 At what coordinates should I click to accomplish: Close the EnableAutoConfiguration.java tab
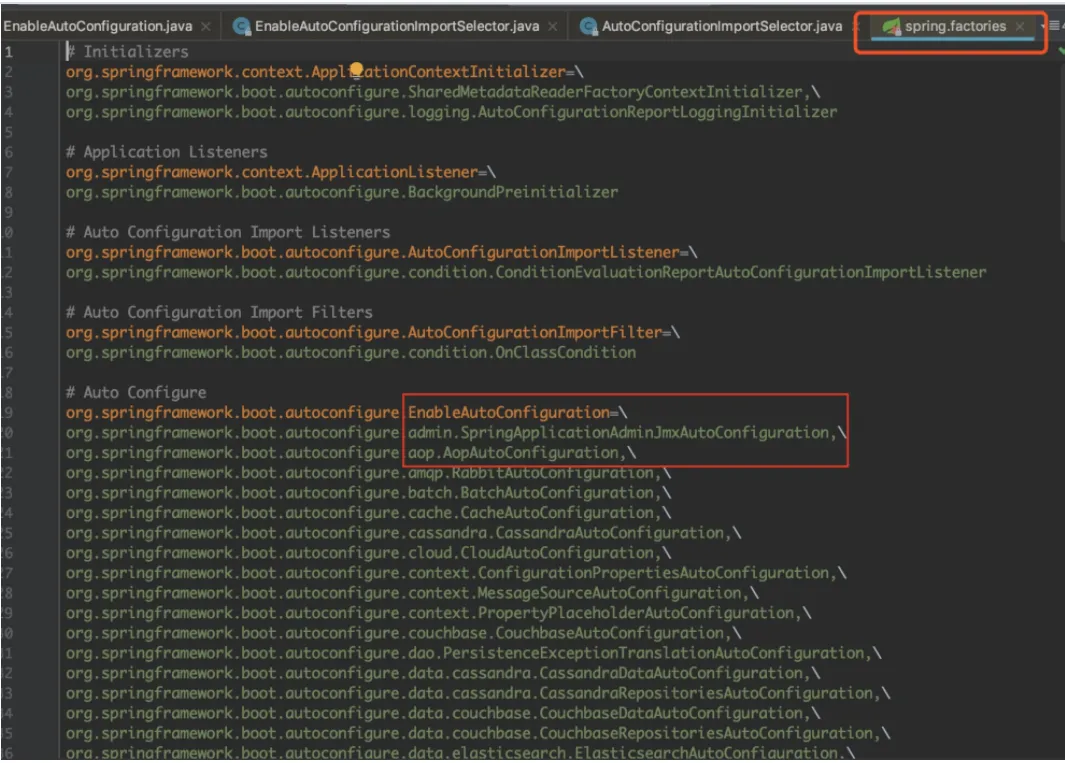(206, 26)
